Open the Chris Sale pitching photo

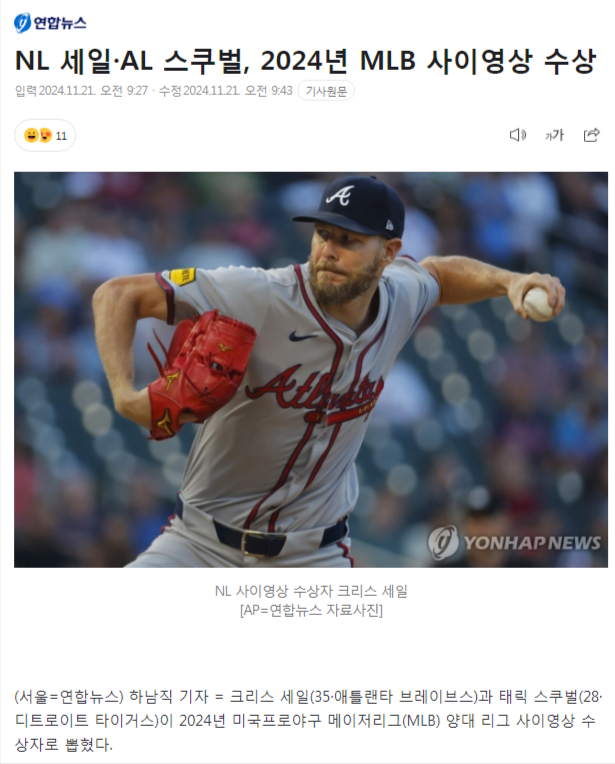pos(310,369)
